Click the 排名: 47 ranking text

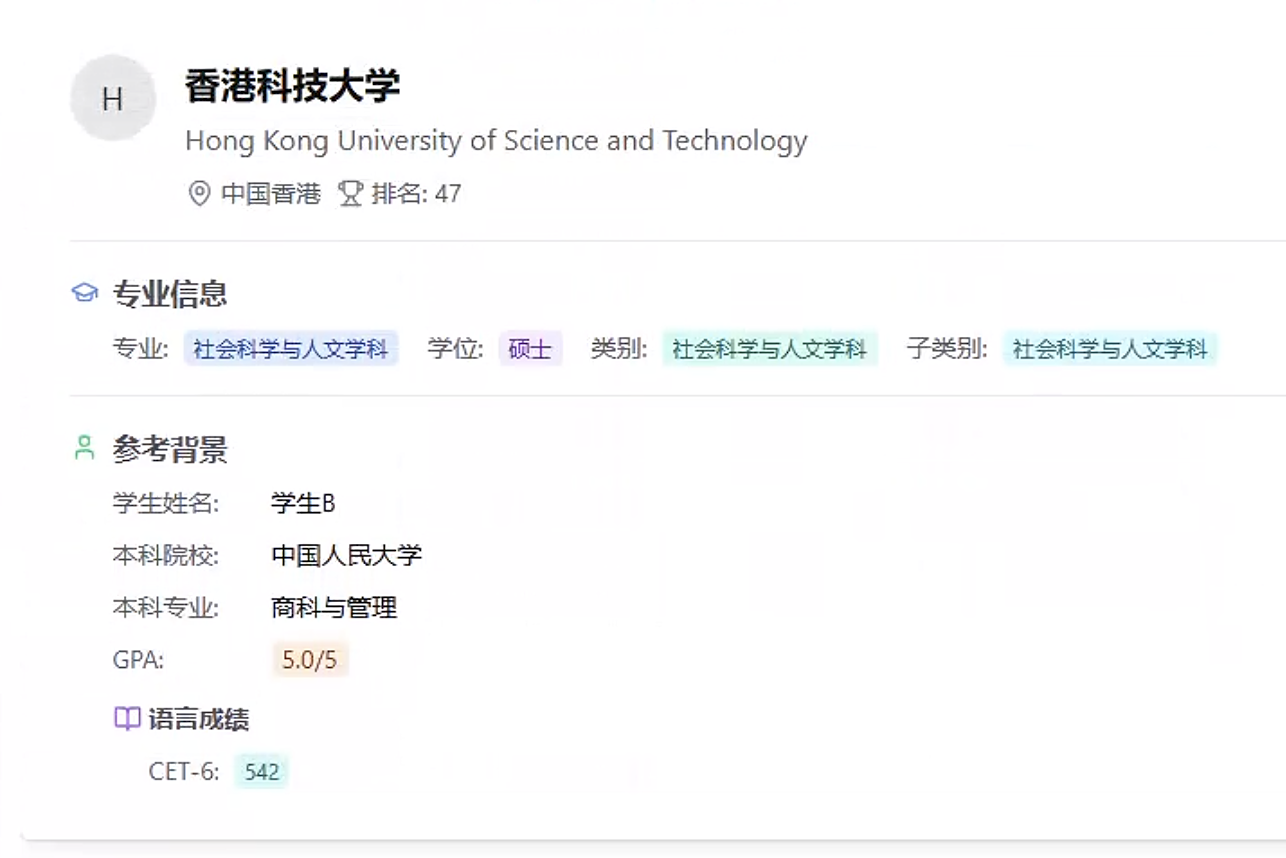click(416, 193)
